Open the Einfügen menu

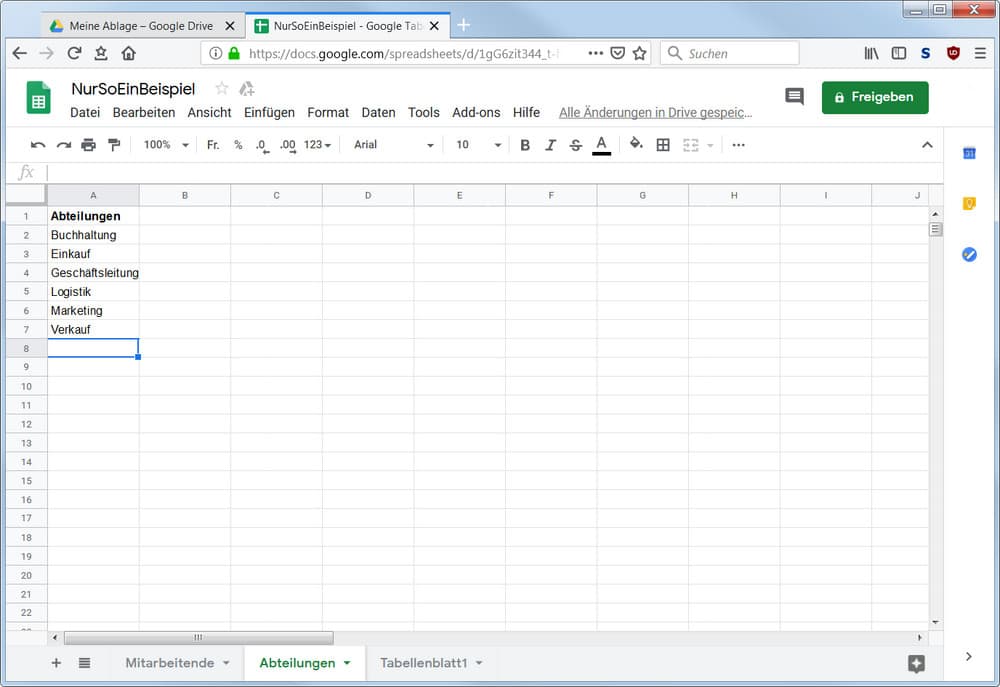269,113
